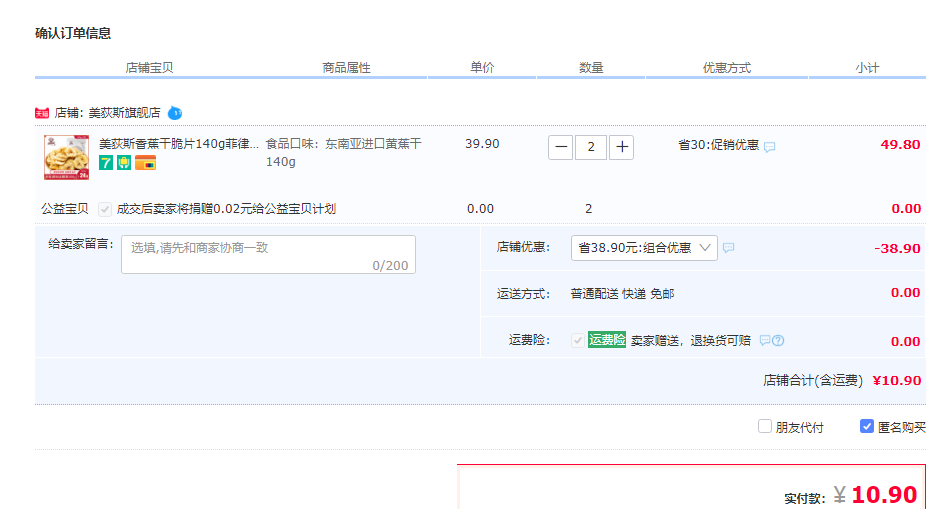Click the 单价 column header

click(482, 67)
